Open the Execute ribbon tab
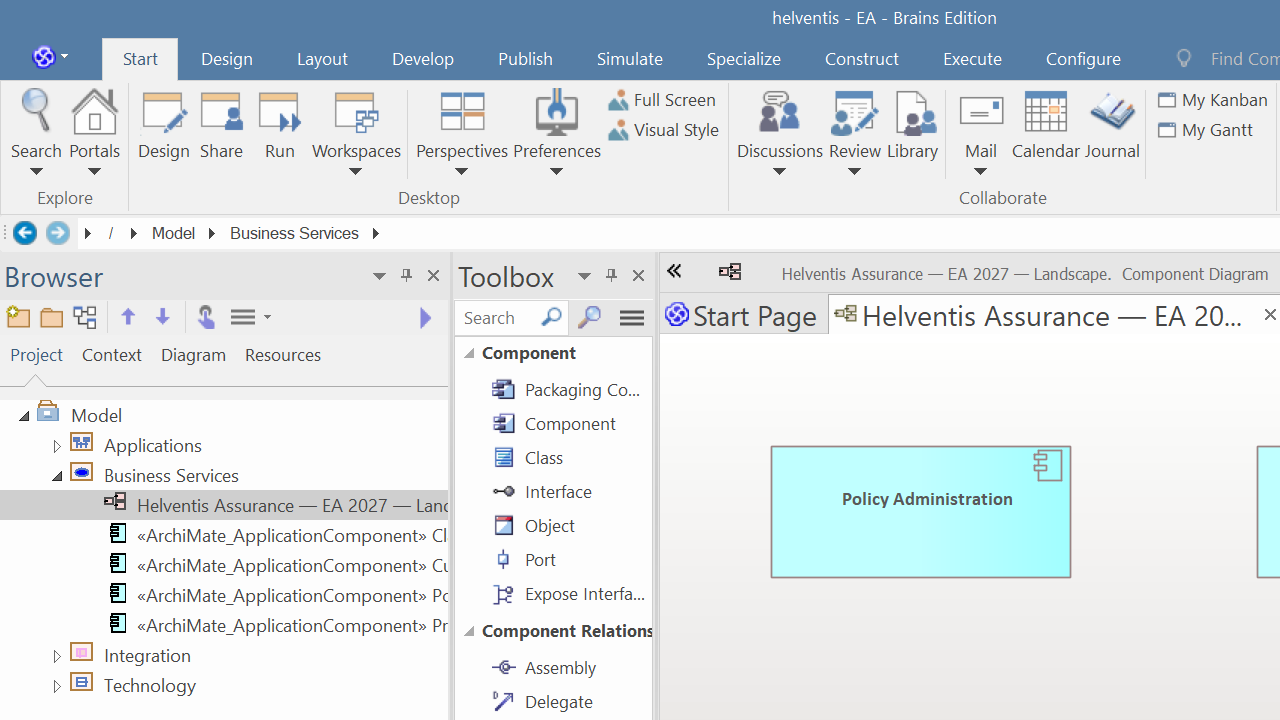 point(972,59)
